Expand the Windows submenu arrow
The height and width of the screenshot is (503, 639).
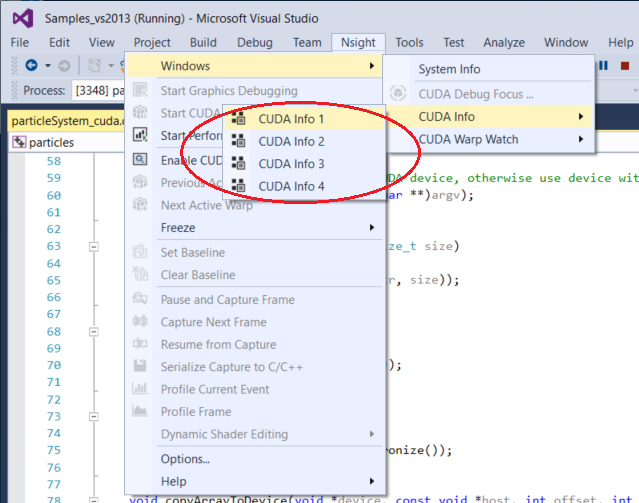click(372, 66)
